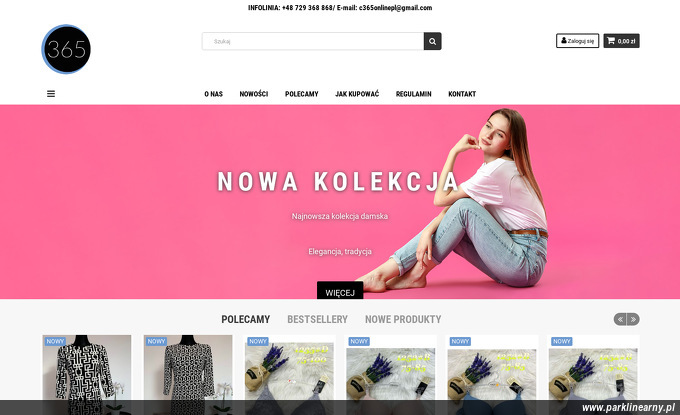Image resolution: width=680 pixels, height=415 pixels.
Task: Click inside the Szukaj search field
Action: coord(313,41)
